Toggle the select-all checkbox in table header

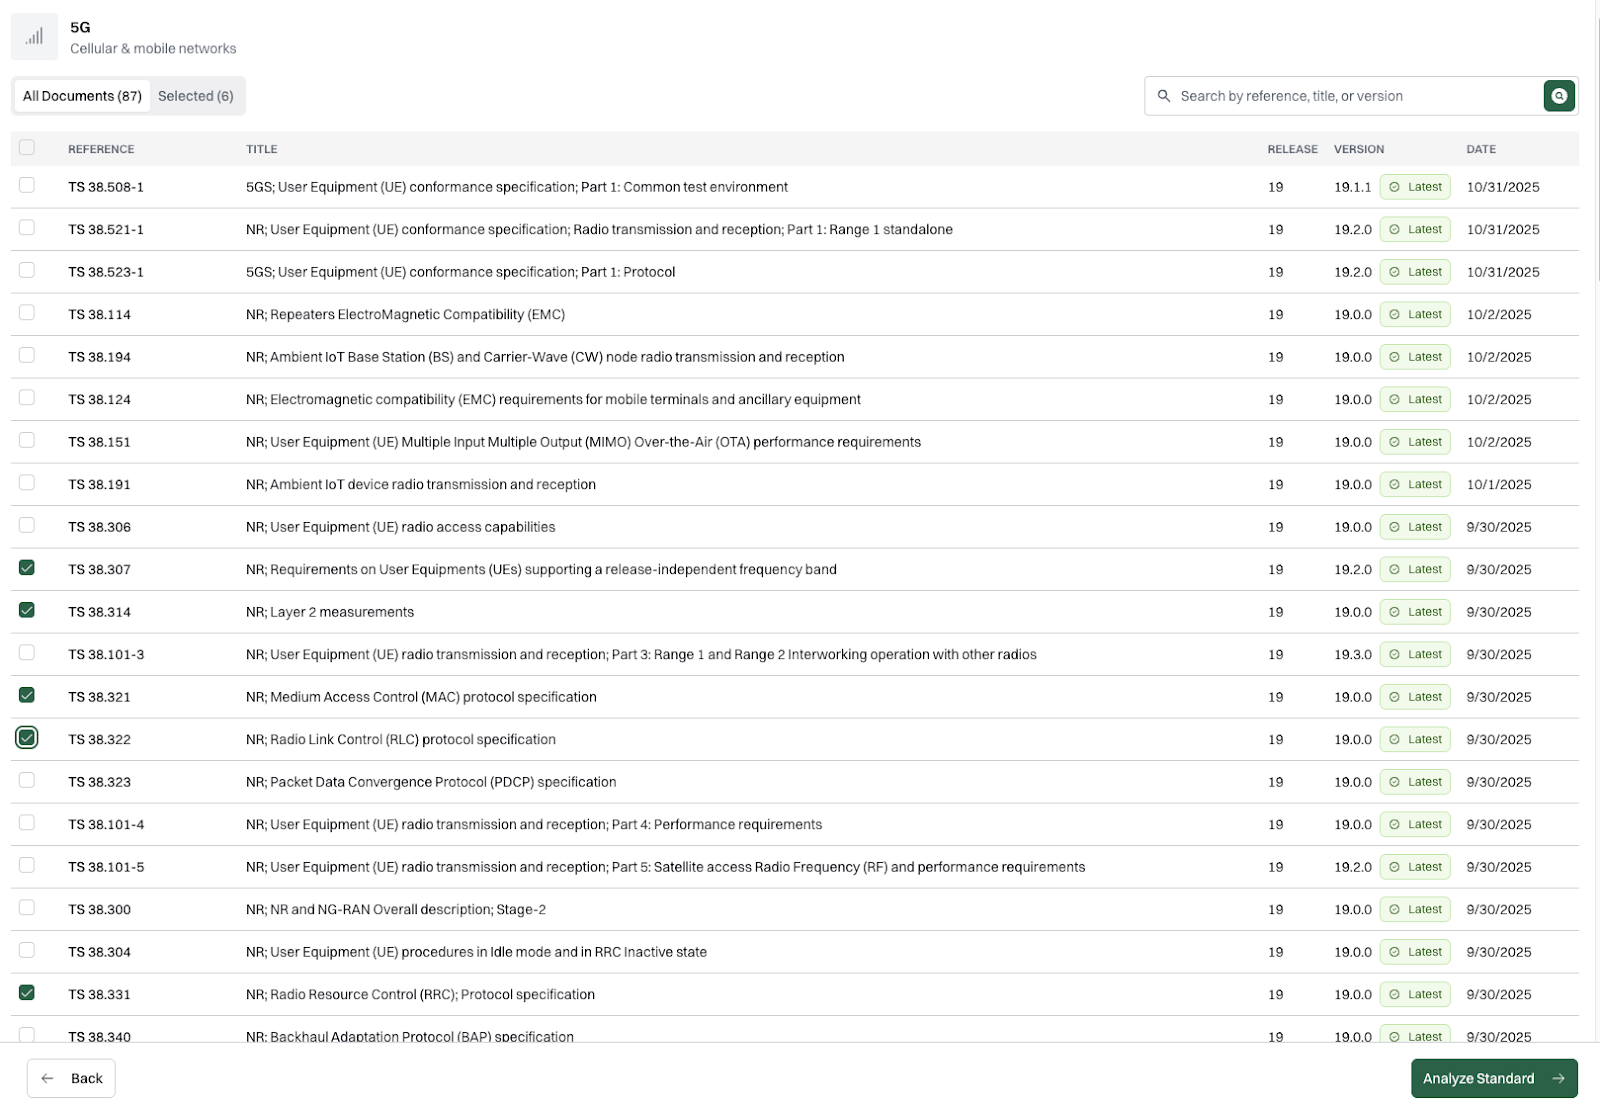point(27,147)
